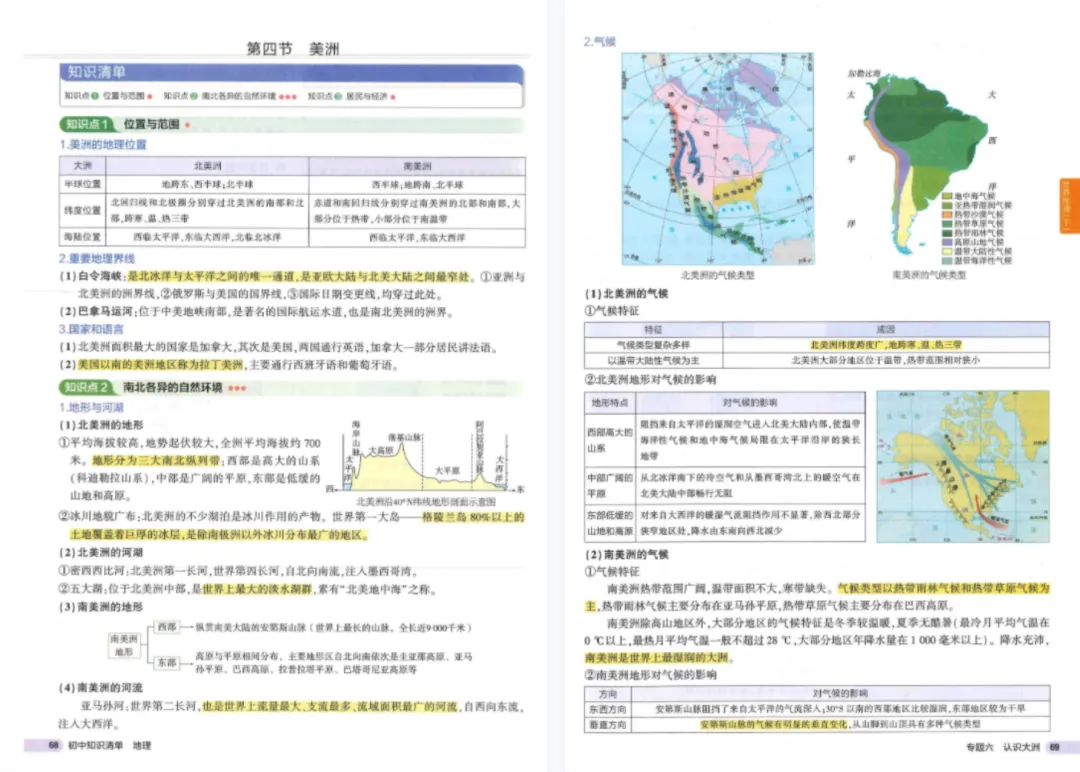
Task: Click the left page footer '初中知识清单 地理'
Action: [x=110, y=746]
